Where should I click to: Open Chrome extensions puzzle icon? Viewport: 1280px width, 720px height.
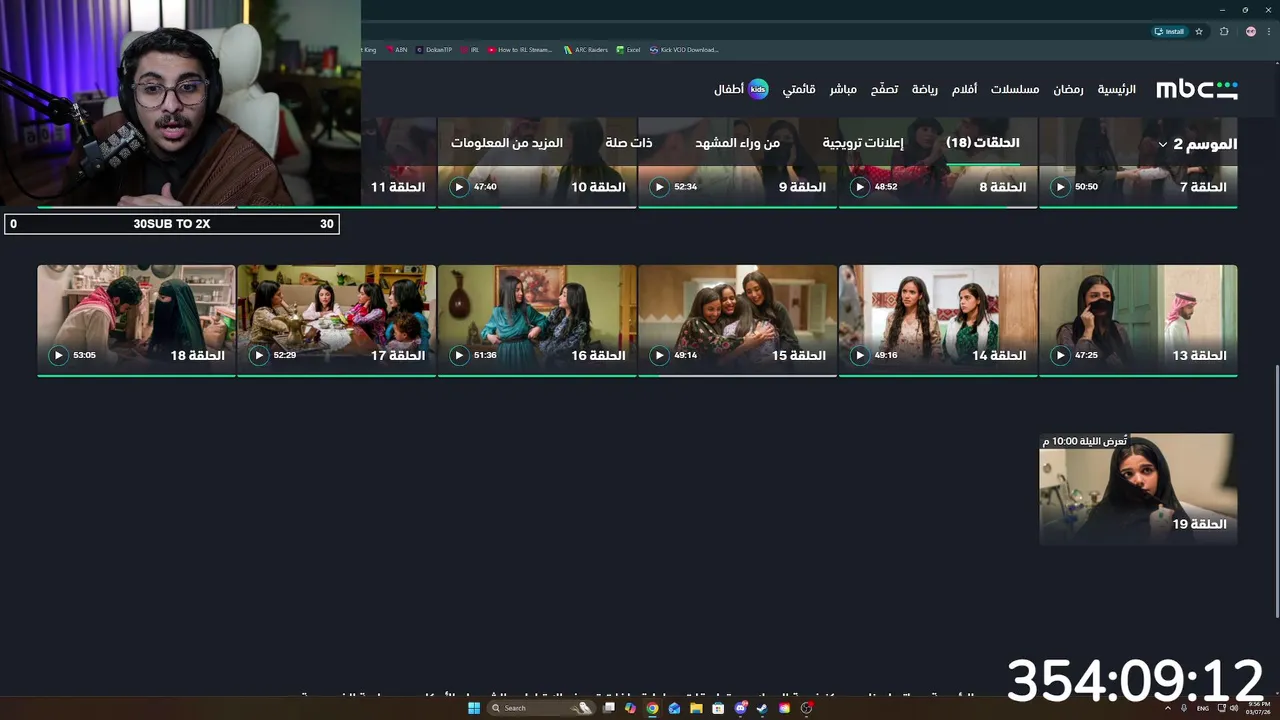[1224, 31]
